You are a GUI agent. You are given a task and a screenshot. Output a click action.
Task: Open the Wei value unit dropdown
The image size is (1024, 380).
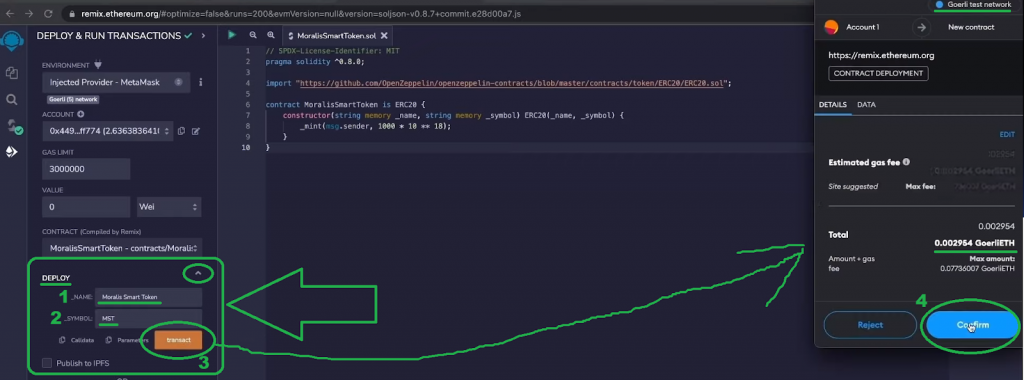click(169, 207)
